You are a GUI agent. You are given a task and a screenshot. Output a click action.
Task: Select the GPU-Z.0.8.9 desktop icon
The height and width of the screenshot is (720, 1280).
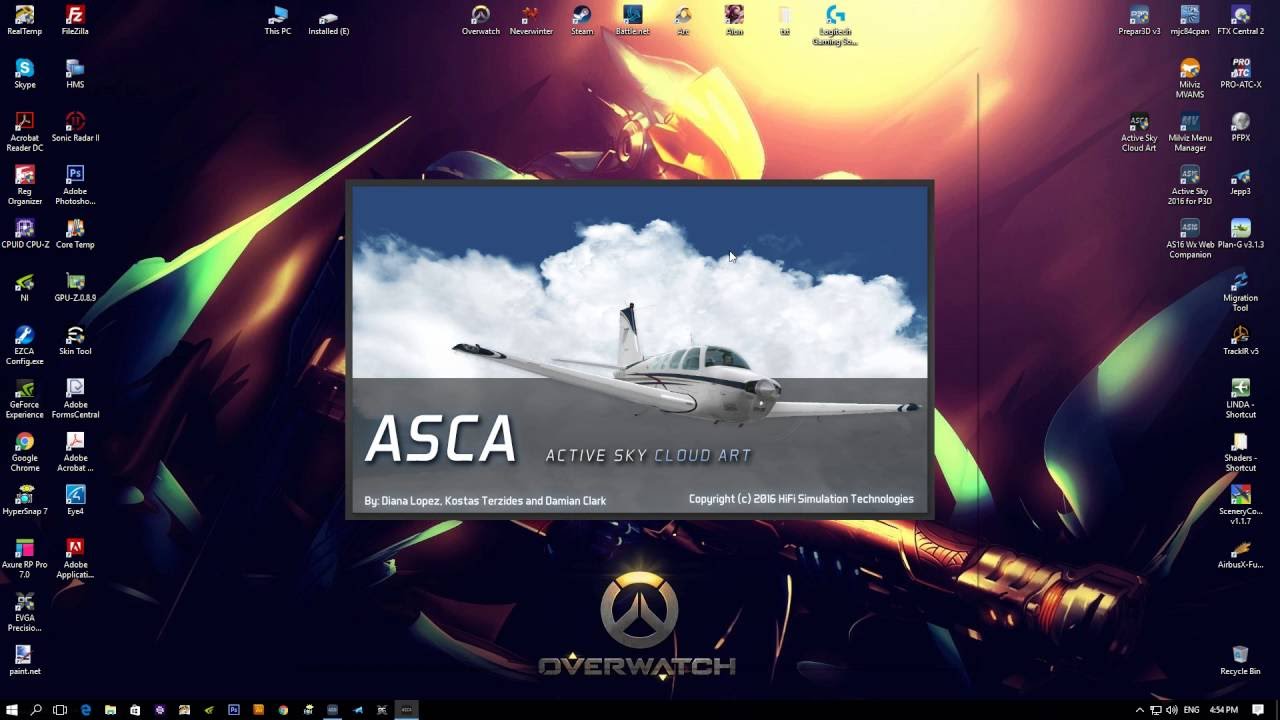click(75, 286)
